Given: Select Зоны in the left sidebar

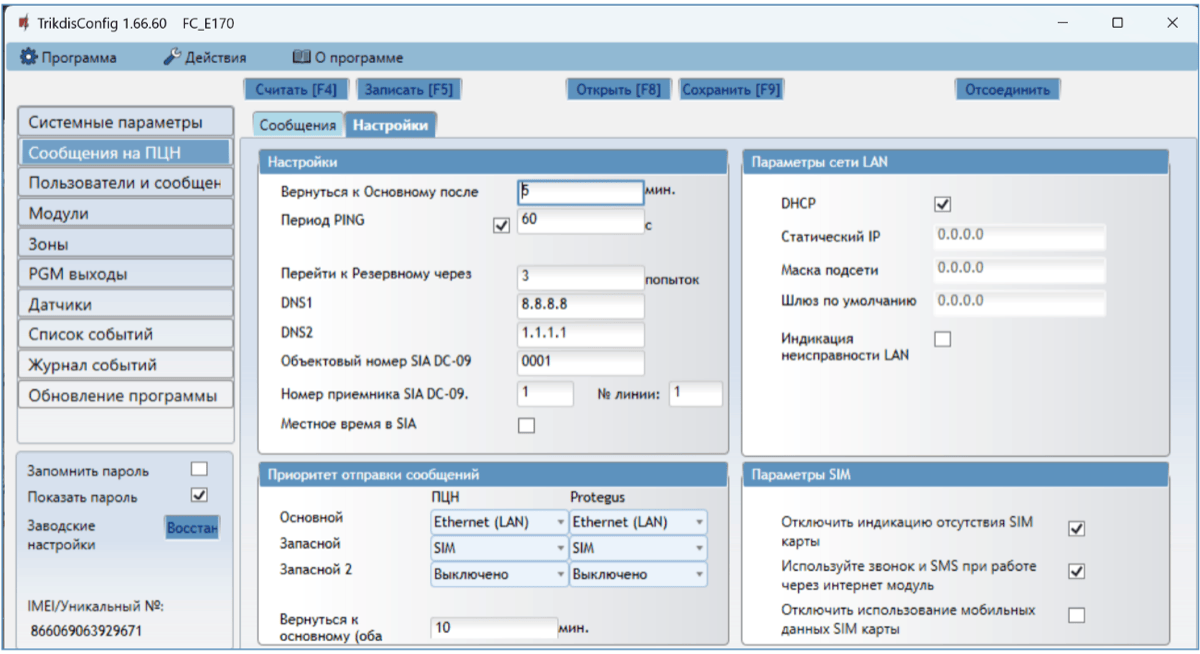Looking at the screenshot, I should [125, 244].
